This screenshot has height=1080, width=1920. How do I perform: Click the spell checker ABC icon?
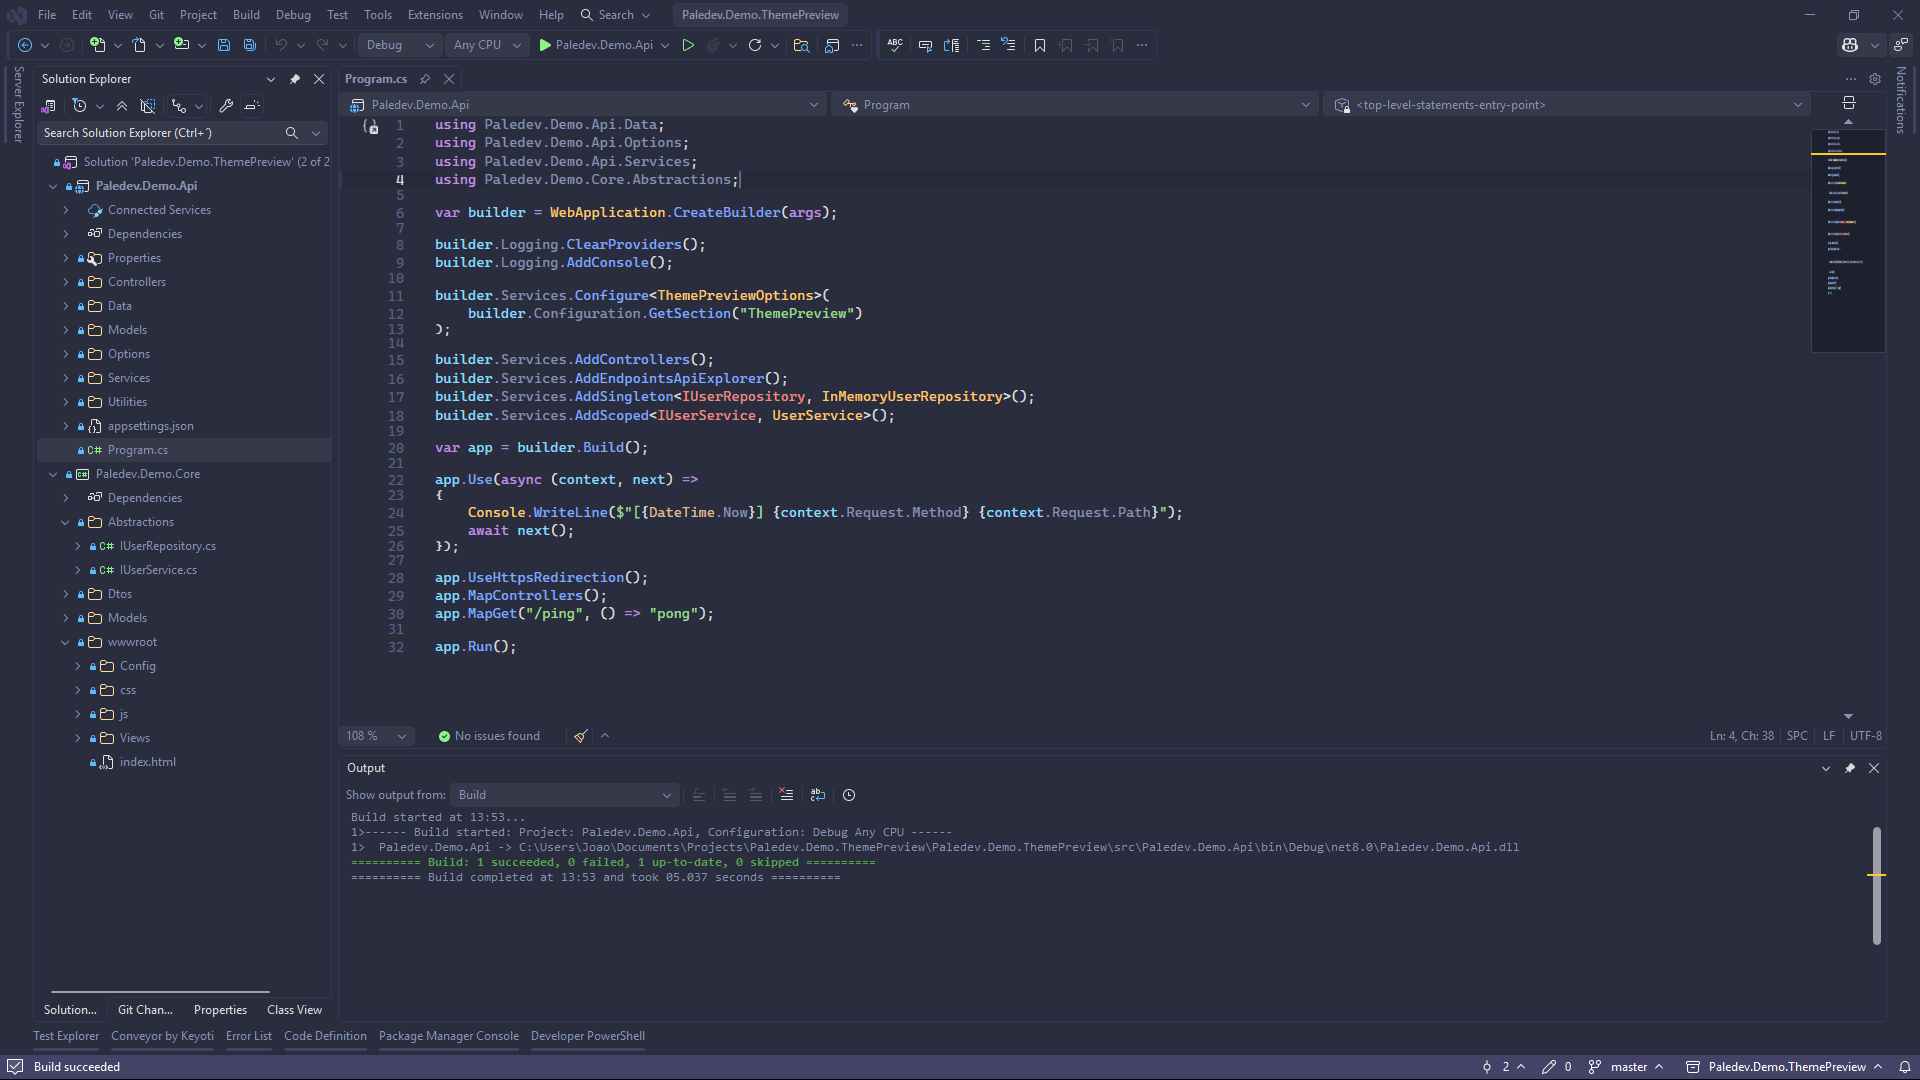pos(895,45)
